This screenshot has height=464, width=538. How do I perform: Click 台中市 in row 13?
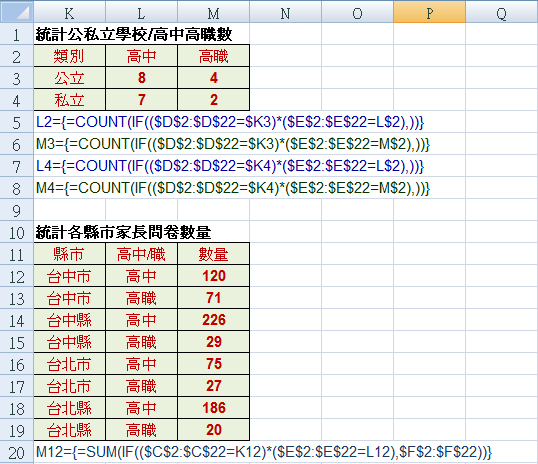[69, 298]
